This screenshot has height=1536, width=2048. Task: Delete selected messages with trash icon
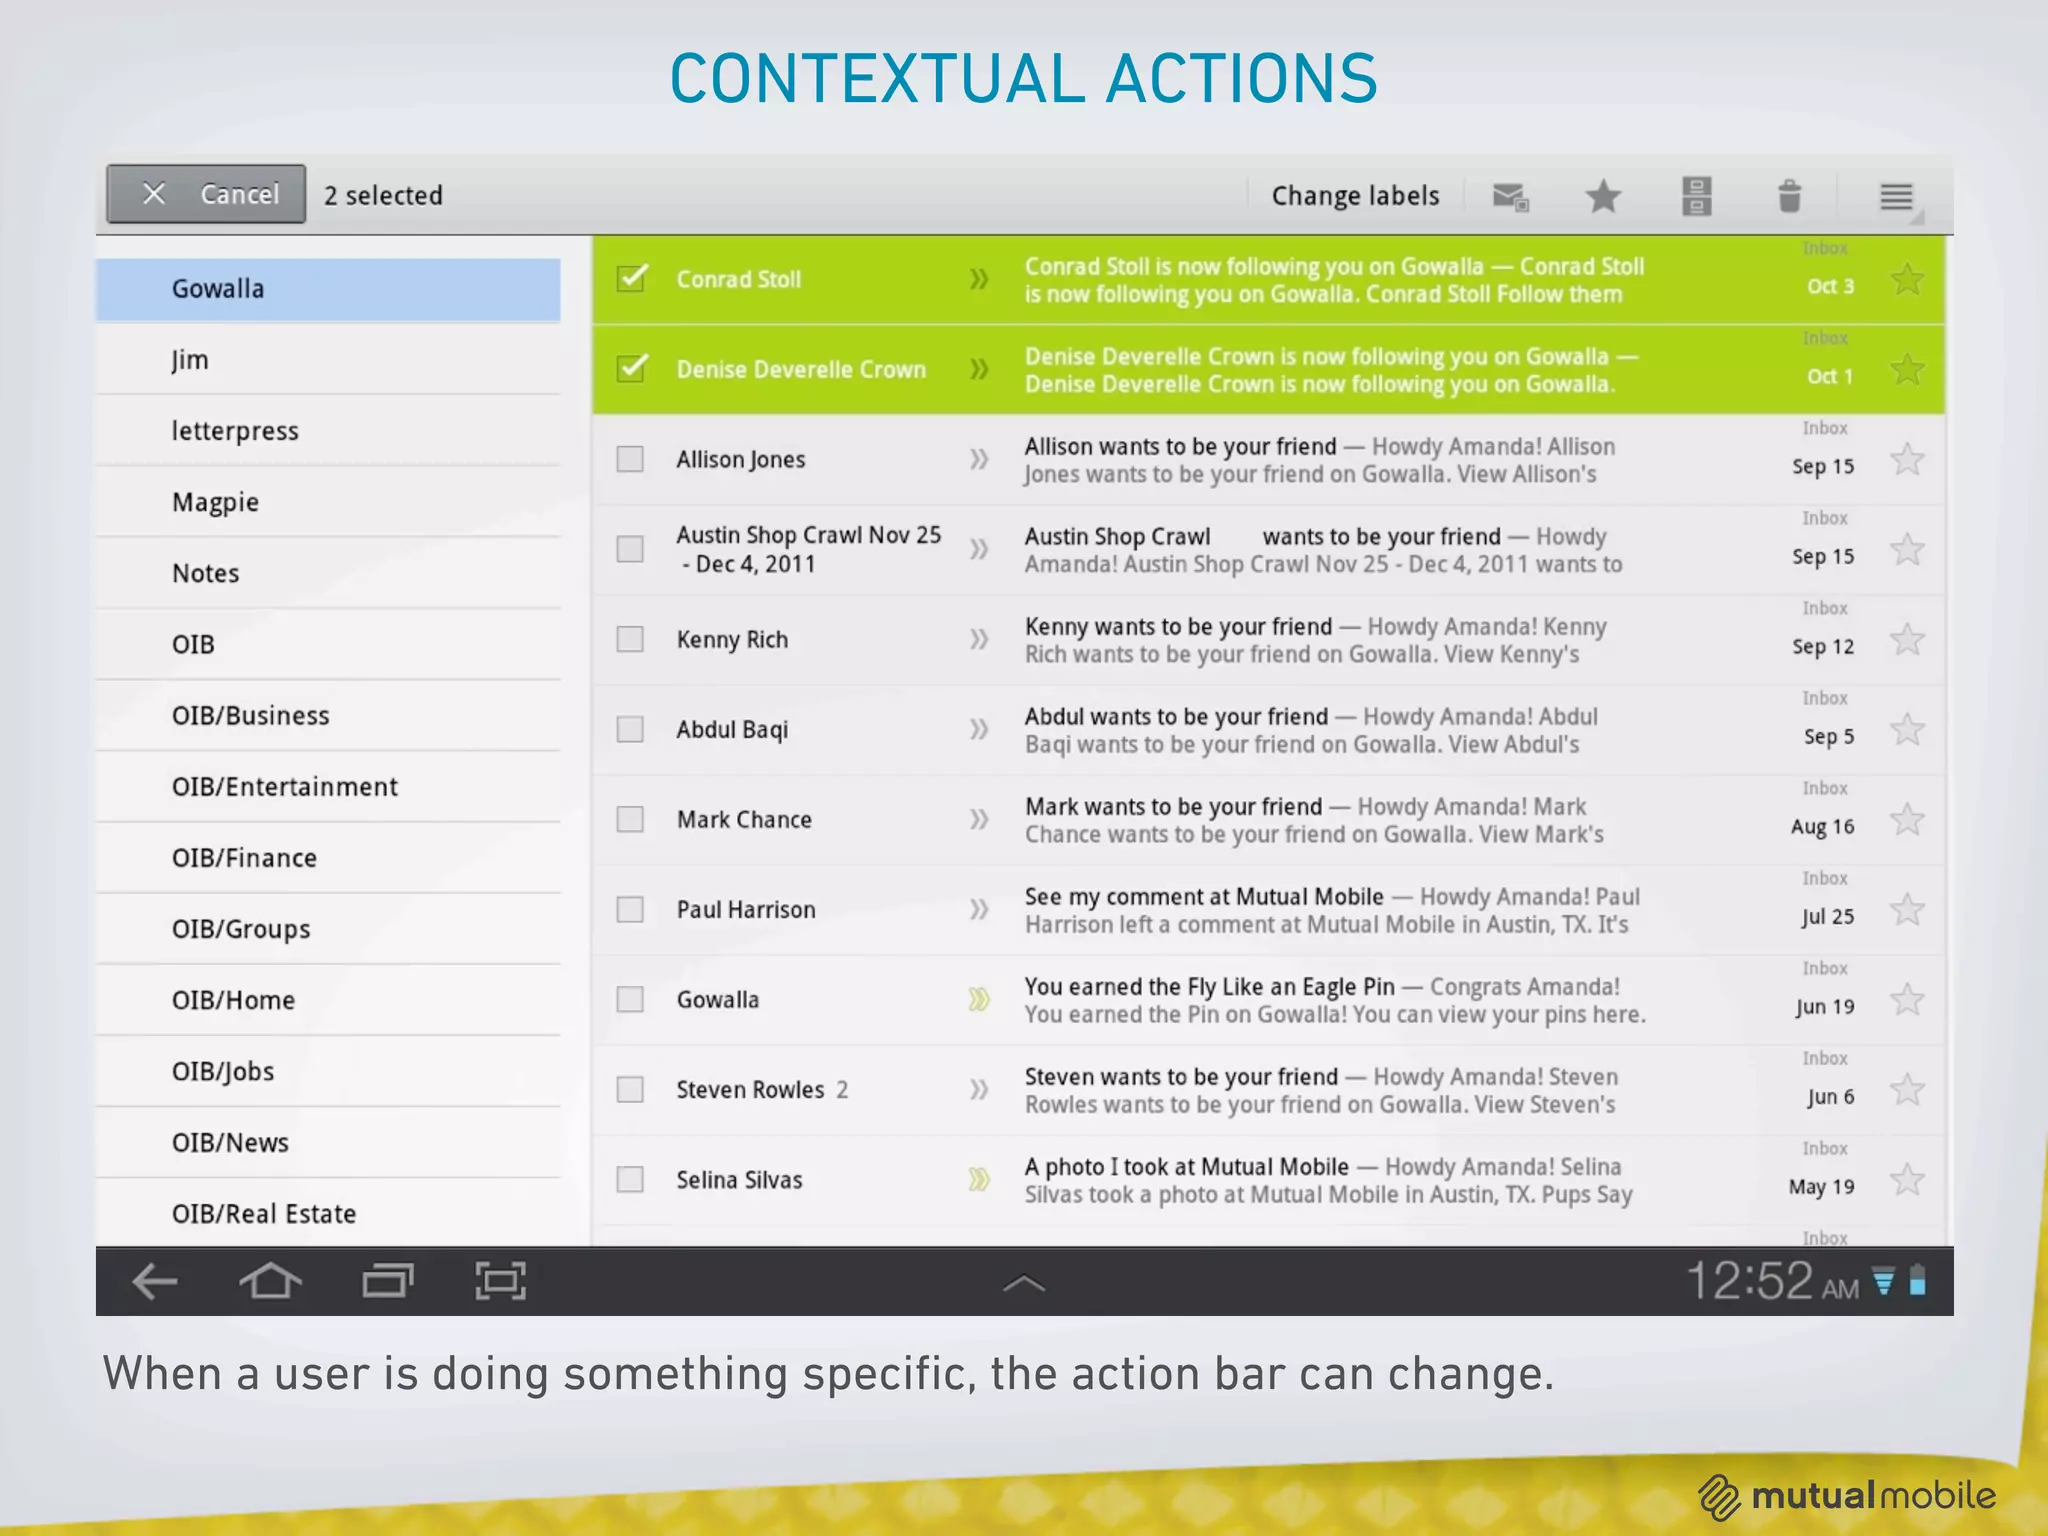click(x=1790, y=196)
